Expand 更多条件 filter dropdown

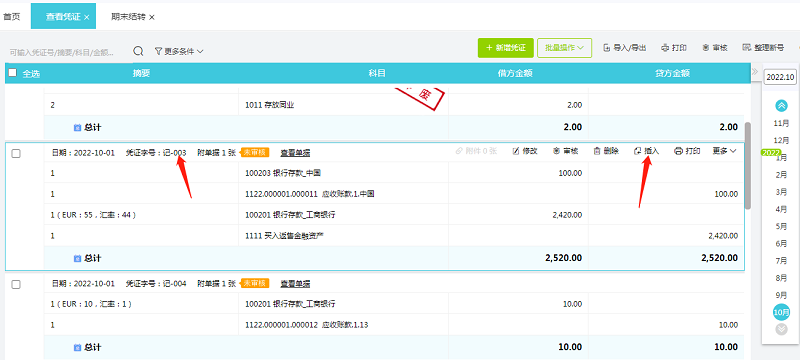point(179,51)
